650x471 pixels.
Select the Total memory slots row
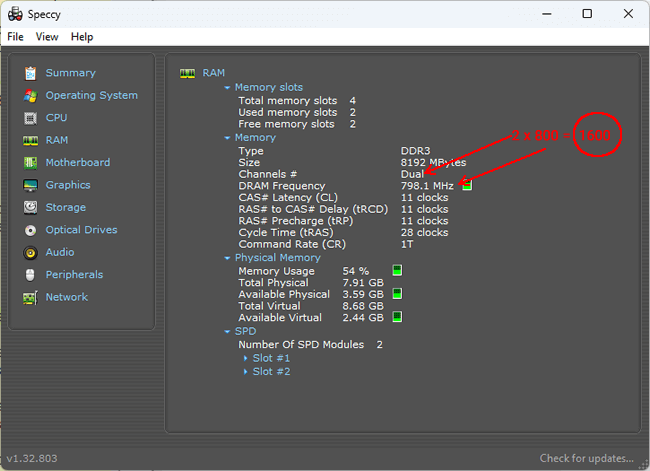297,100
